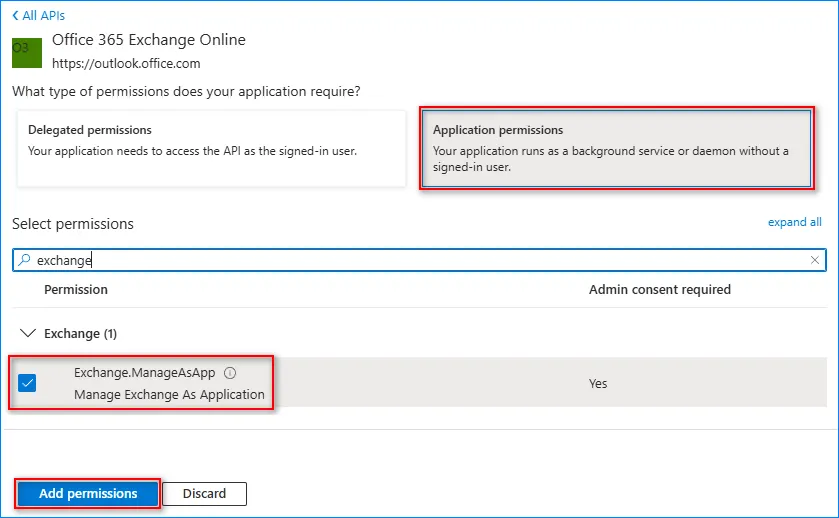
Task: Click the Discard button
Action: pos(204,493)
